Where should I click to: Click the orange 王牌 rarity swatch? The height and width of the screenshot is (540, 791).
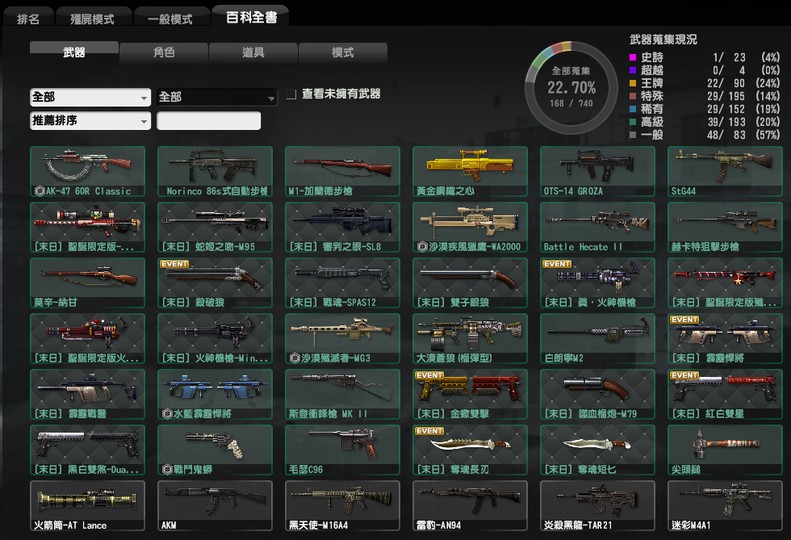[x=633, y=83]
